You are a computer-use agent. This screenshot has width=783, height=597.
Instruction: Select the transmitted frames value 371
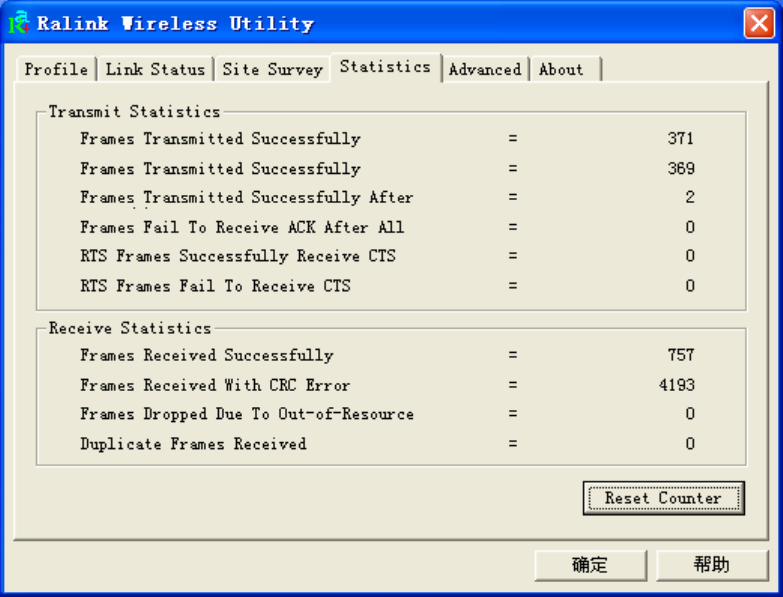(681, 138)
